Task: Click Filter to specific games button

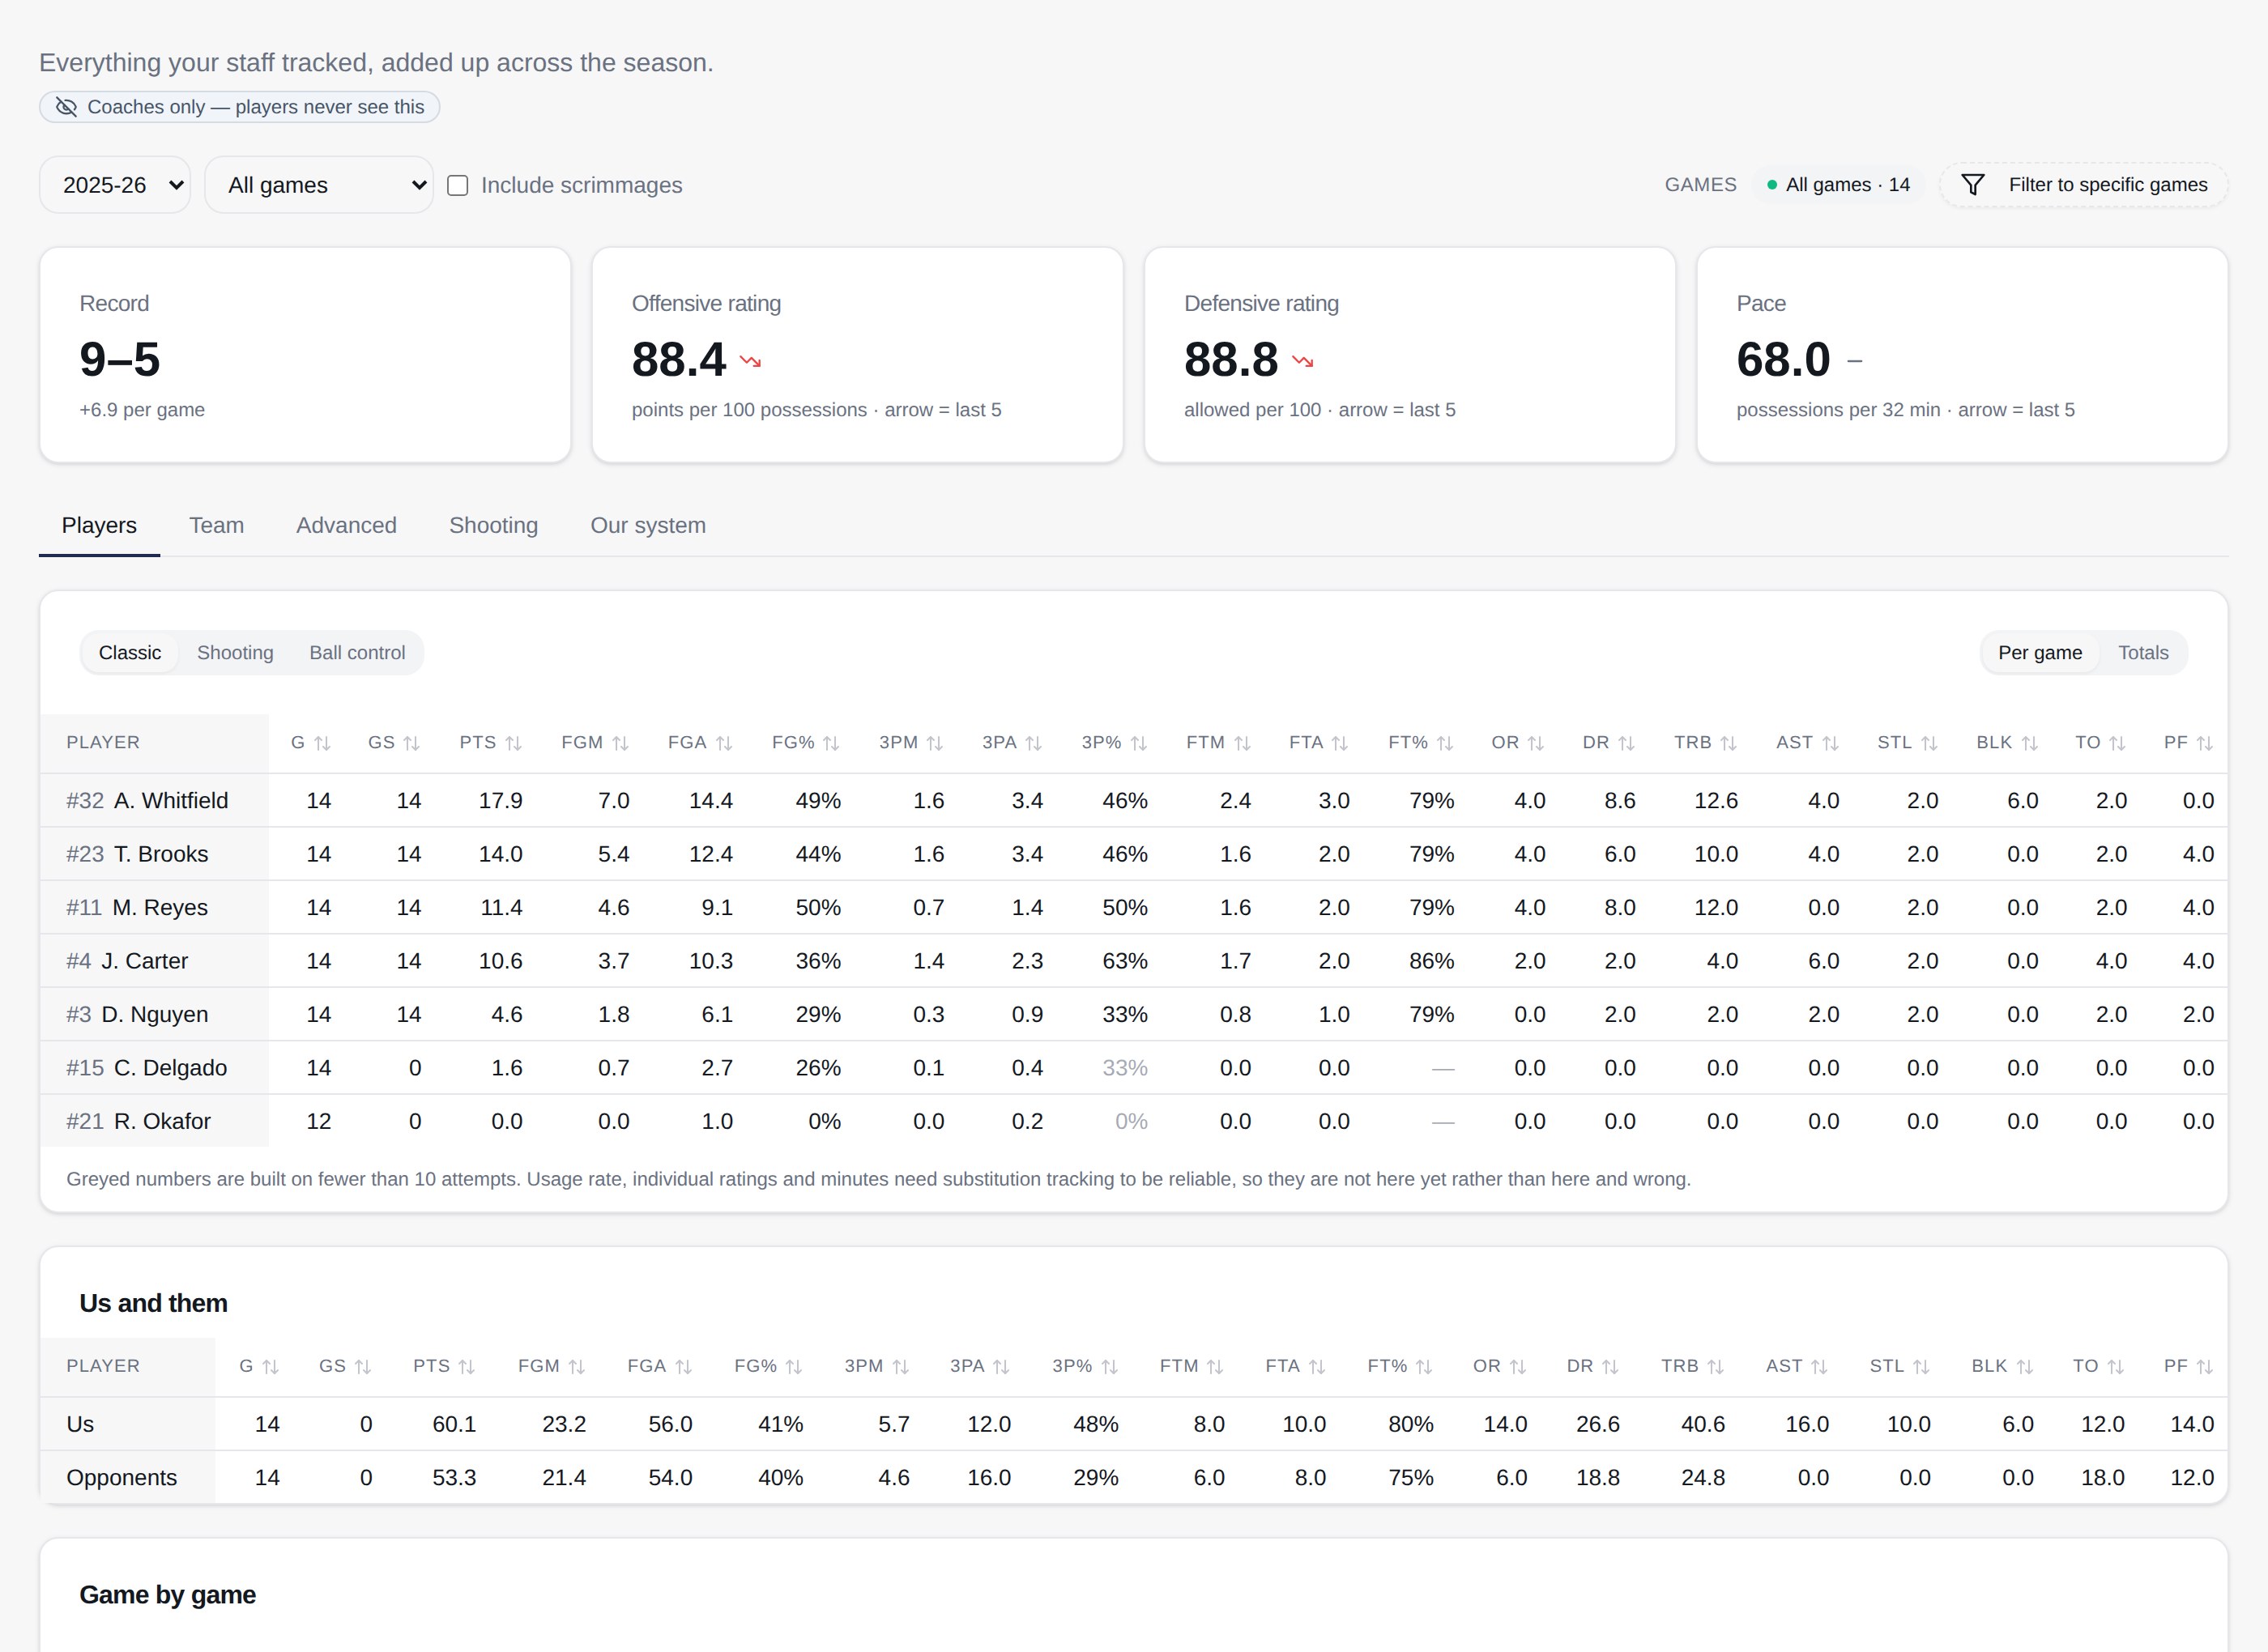Action: pyautogui.click(x=2084, y=185)
